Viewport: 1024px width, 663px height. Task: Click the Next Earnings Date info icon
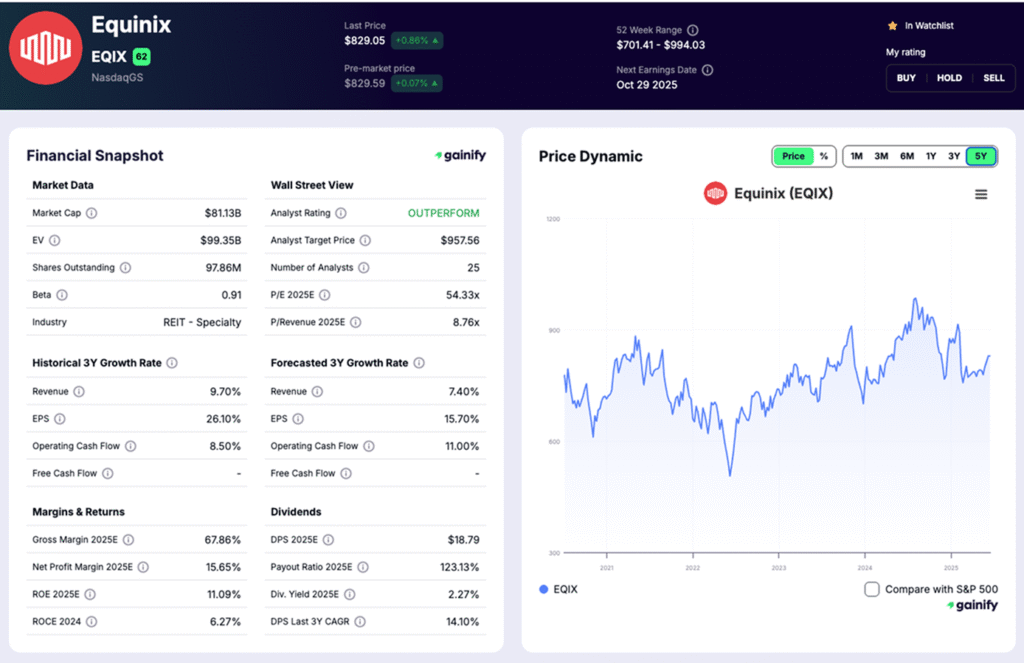tap(707, 70)
